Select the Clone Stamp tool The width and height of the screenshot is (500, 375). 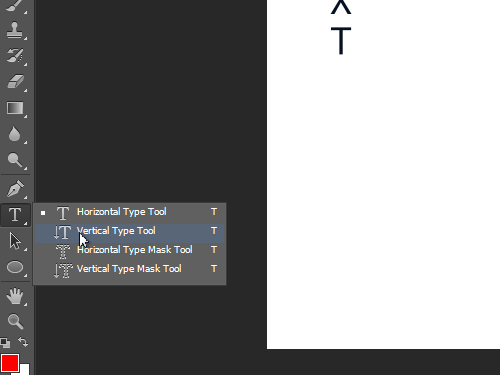15,30
